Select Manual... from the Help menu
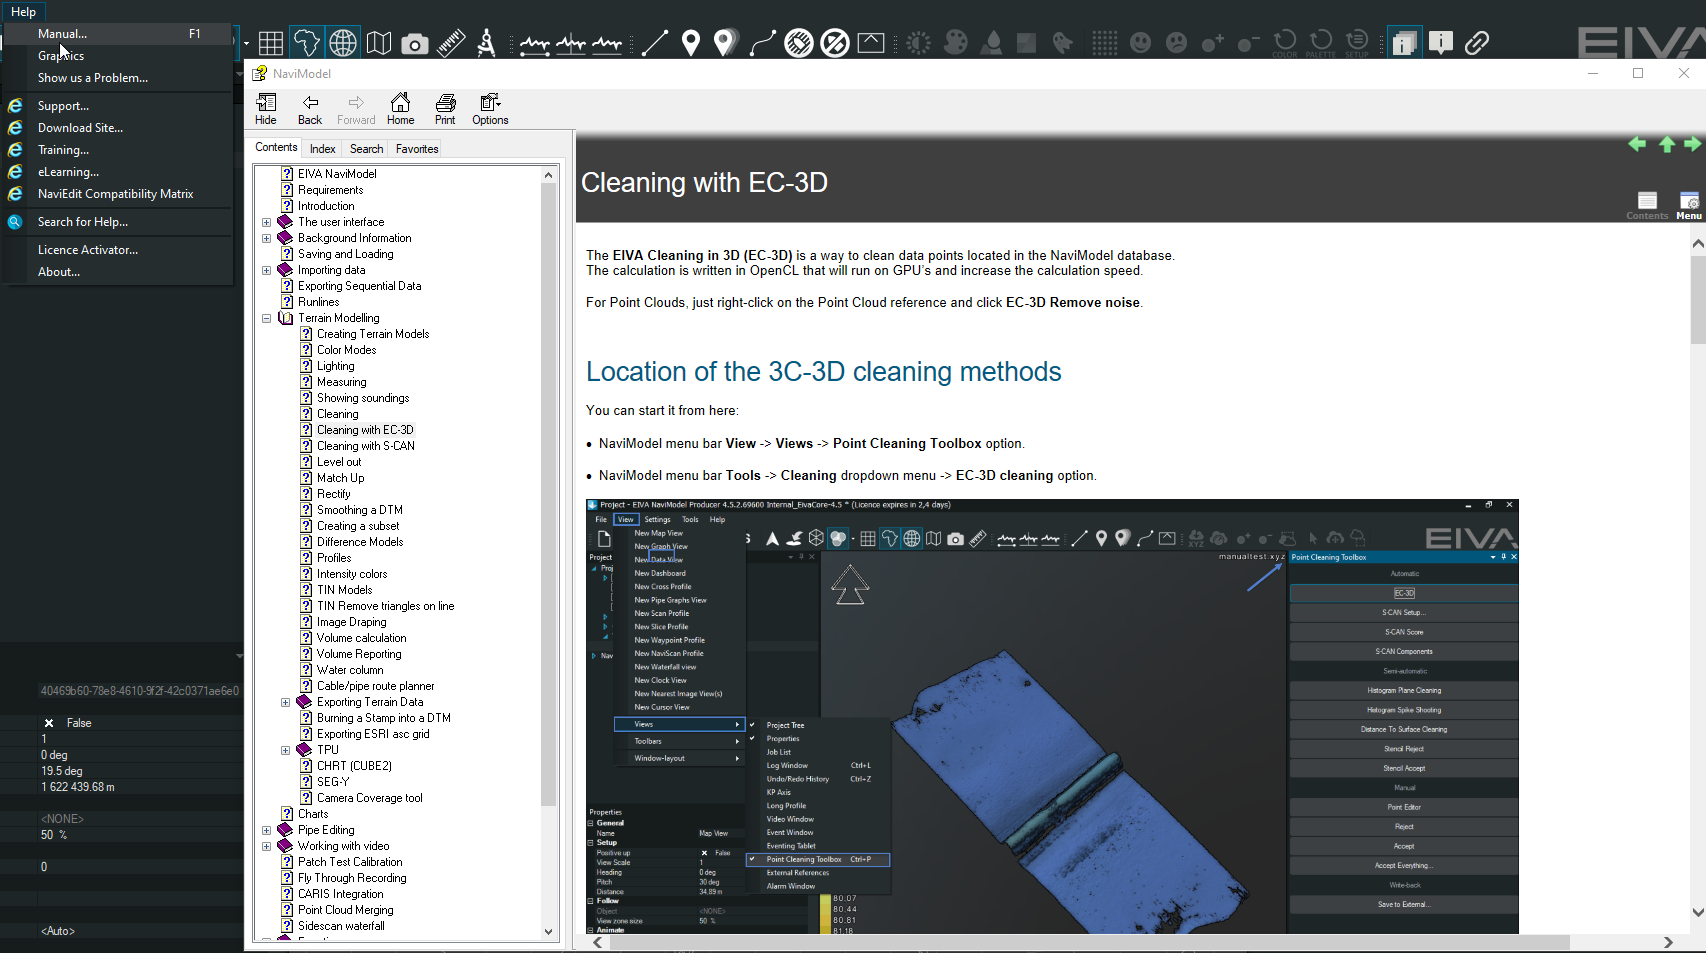Image resolution: width=1706 pixels, height=953 pixels. [x=118, y=34]
